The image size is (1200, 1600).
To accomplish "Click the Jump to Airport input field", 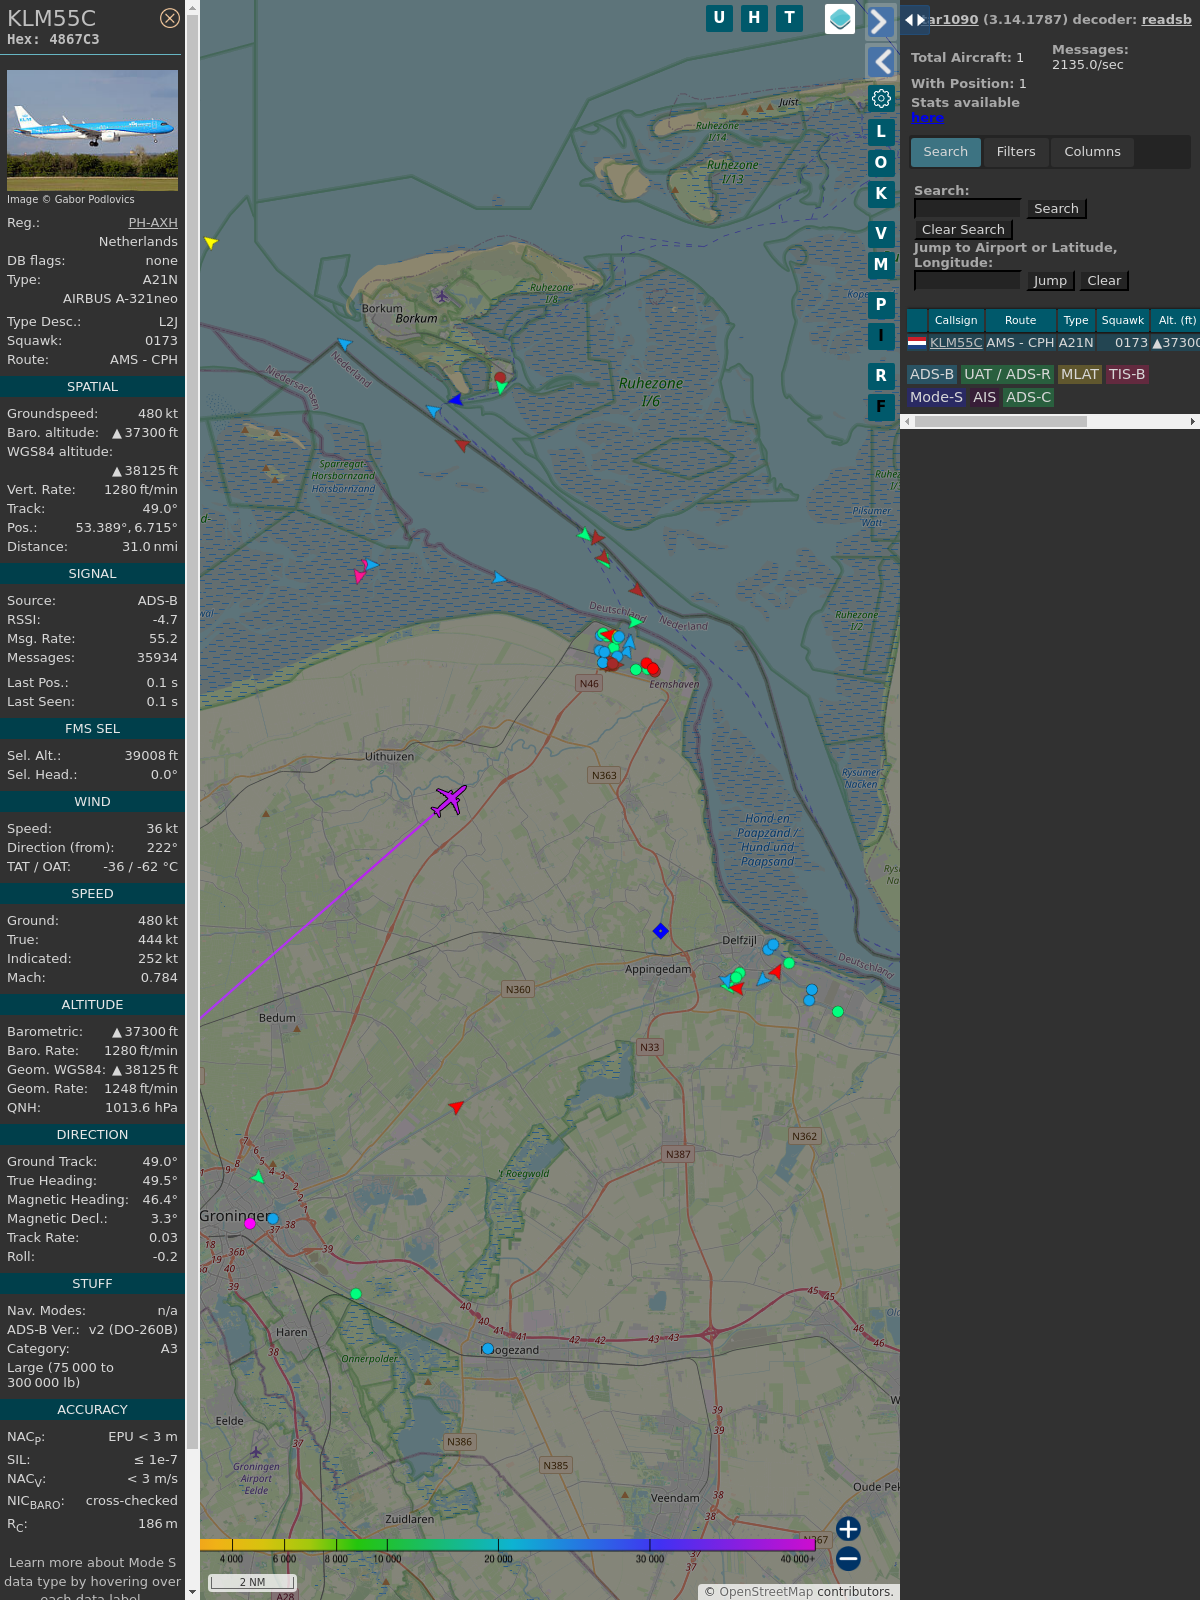I will (x=967, y=281).
